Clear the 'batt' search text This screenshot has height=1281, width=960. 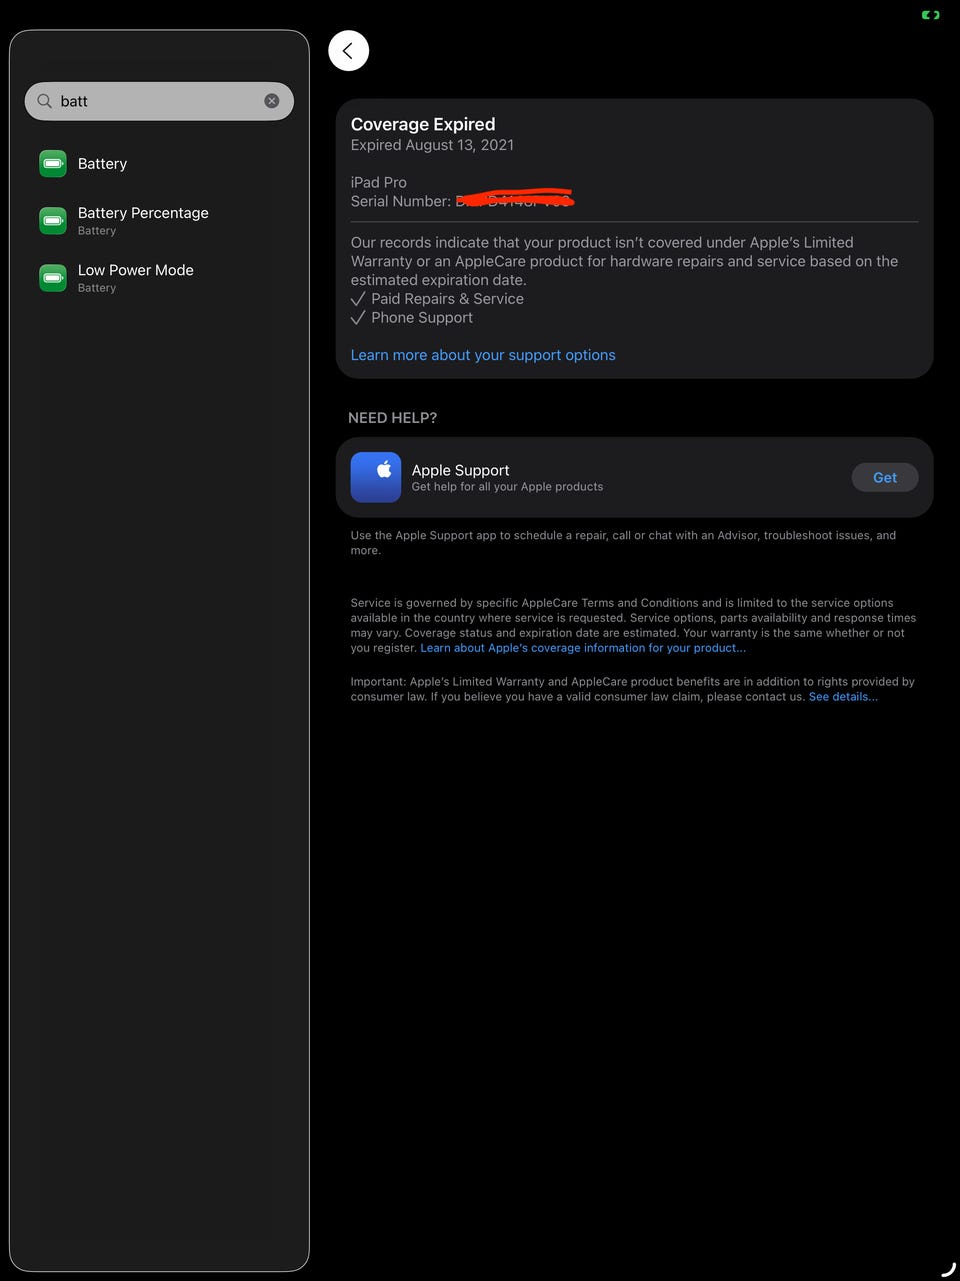[x=271, y=101]
